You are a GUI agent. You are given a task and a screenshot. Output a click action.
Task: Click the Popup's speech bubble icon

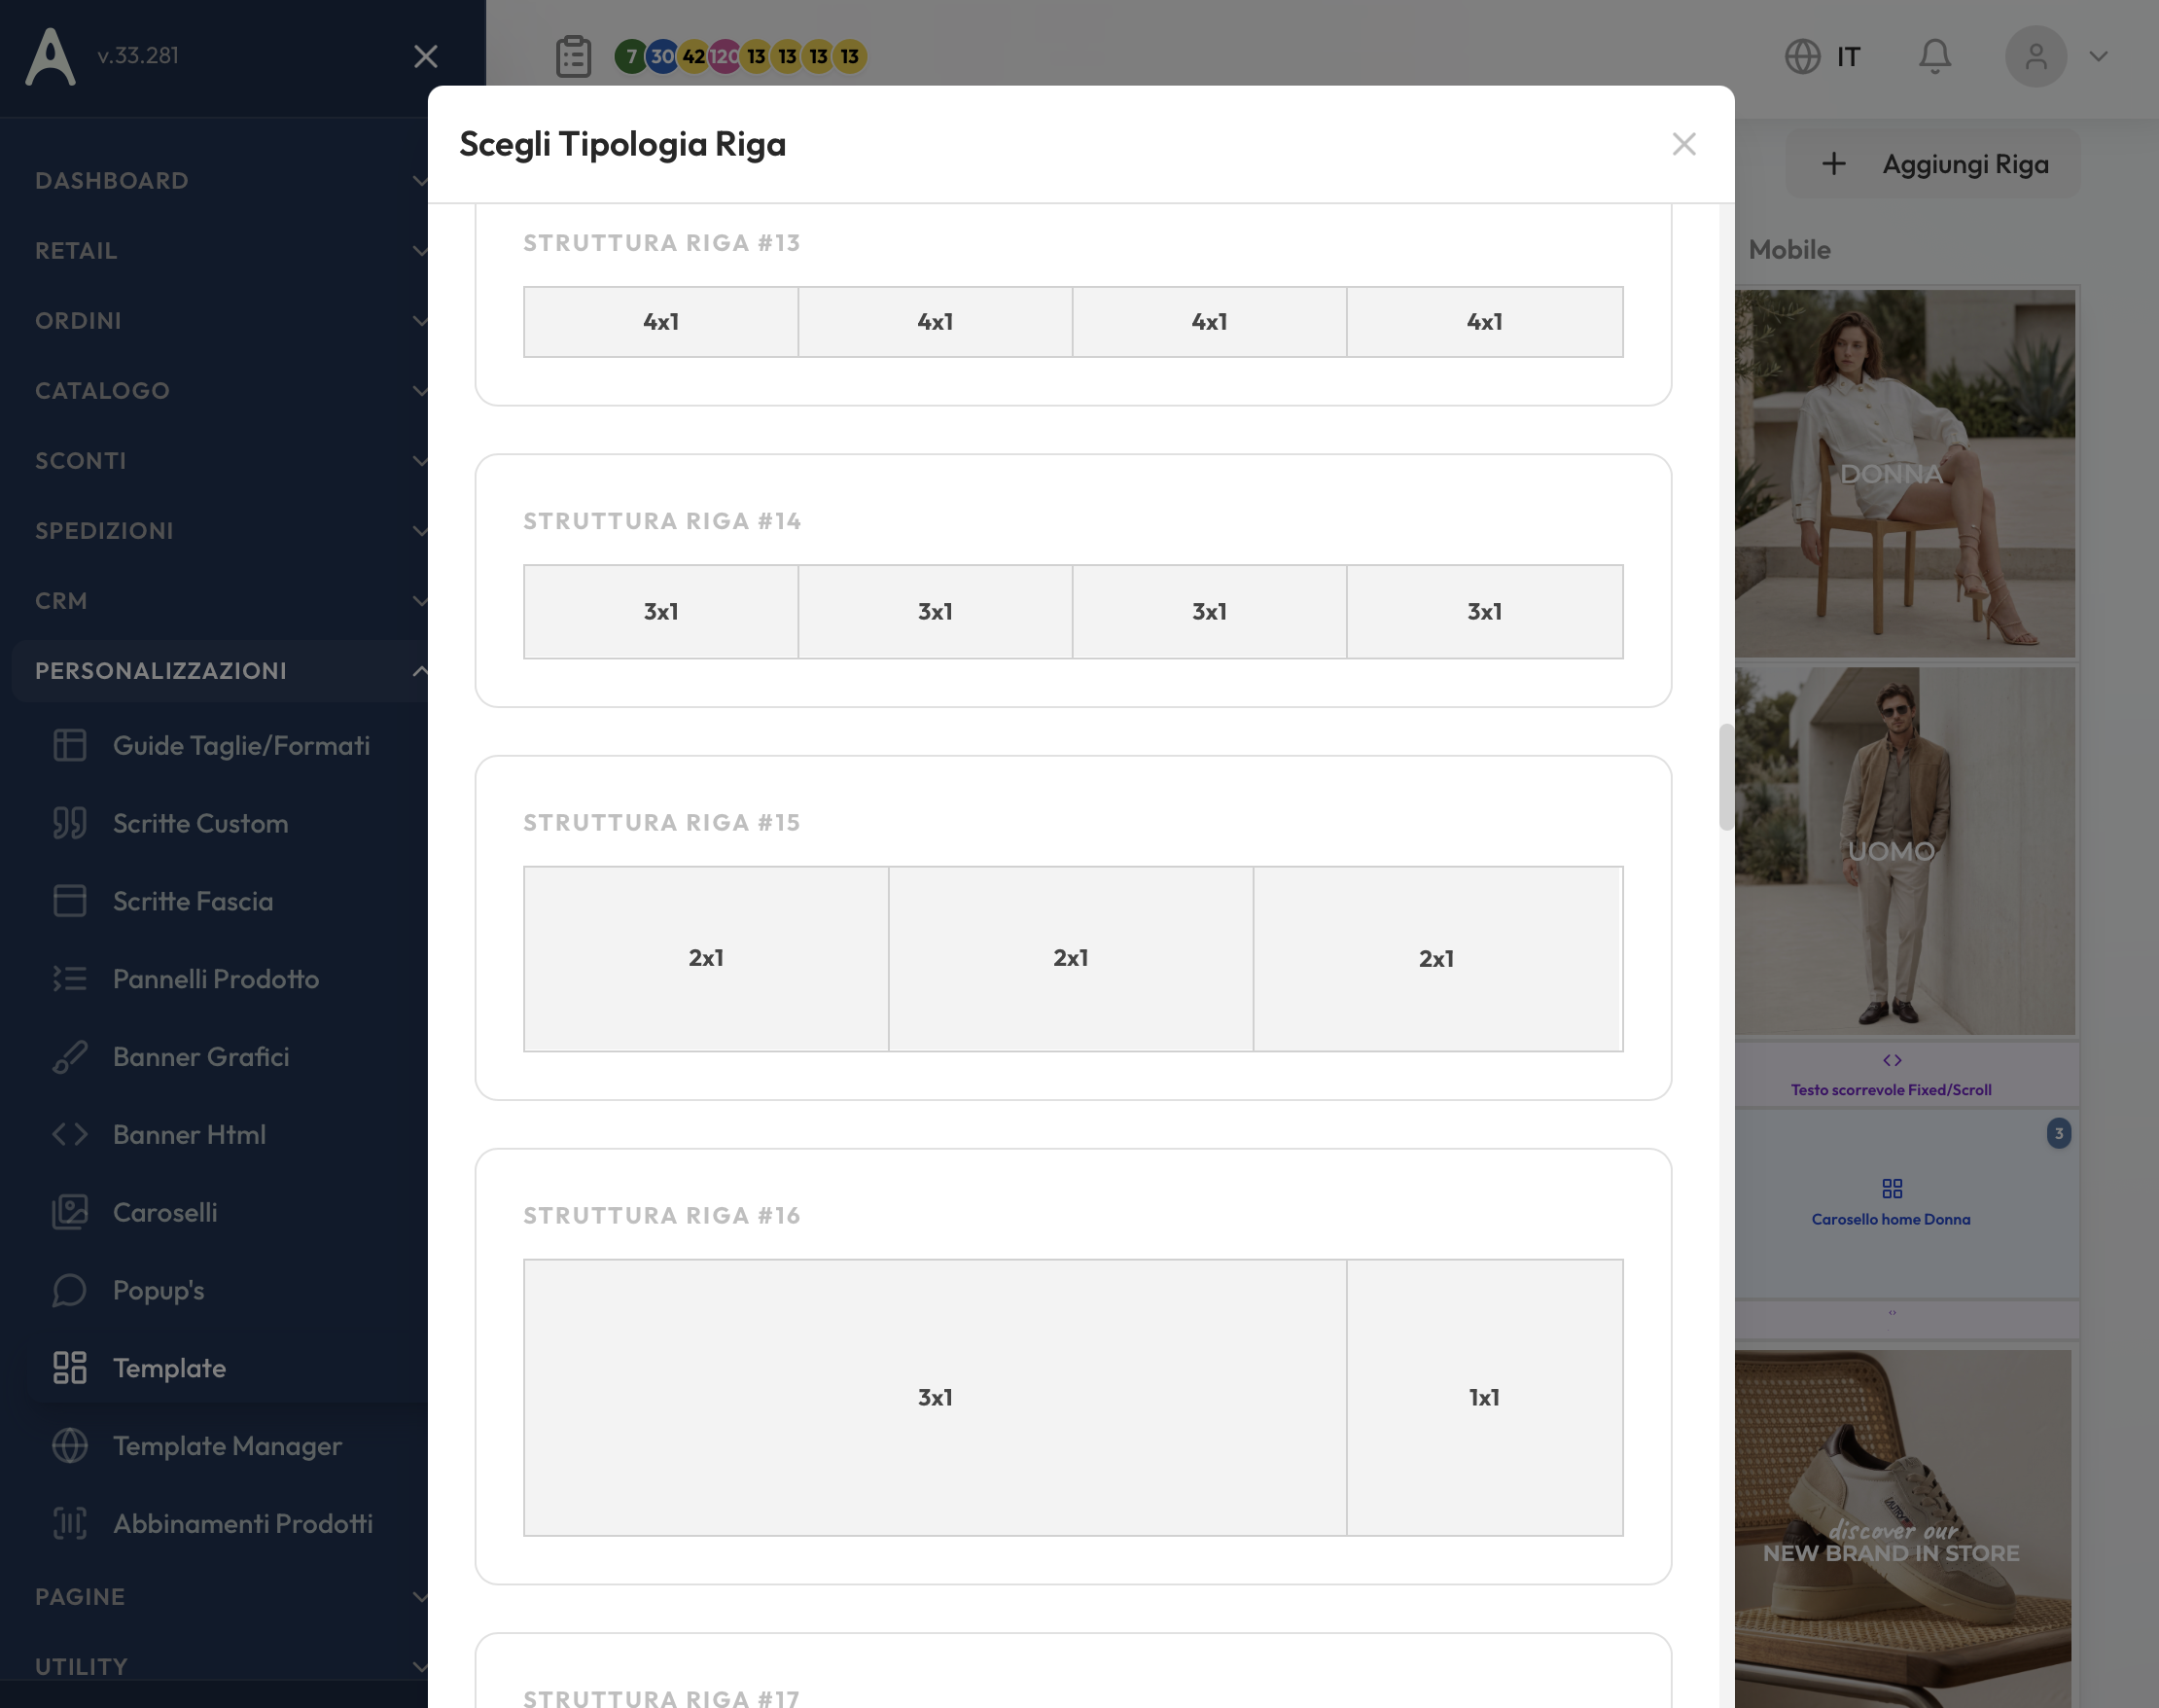coord(70,1290)
